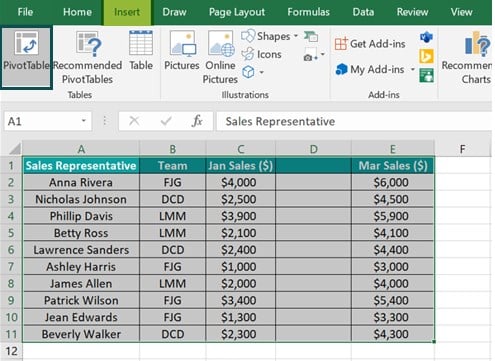Select row 1 header
Screen dimensions: 495x361
tap(11, 165)
